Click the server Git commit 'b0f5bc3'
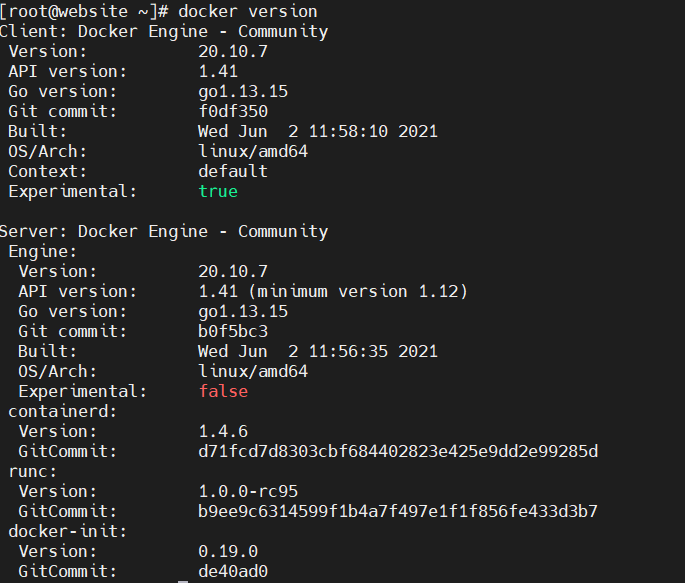This screenshot has width=685, height=583. click(x=233, y=331)
